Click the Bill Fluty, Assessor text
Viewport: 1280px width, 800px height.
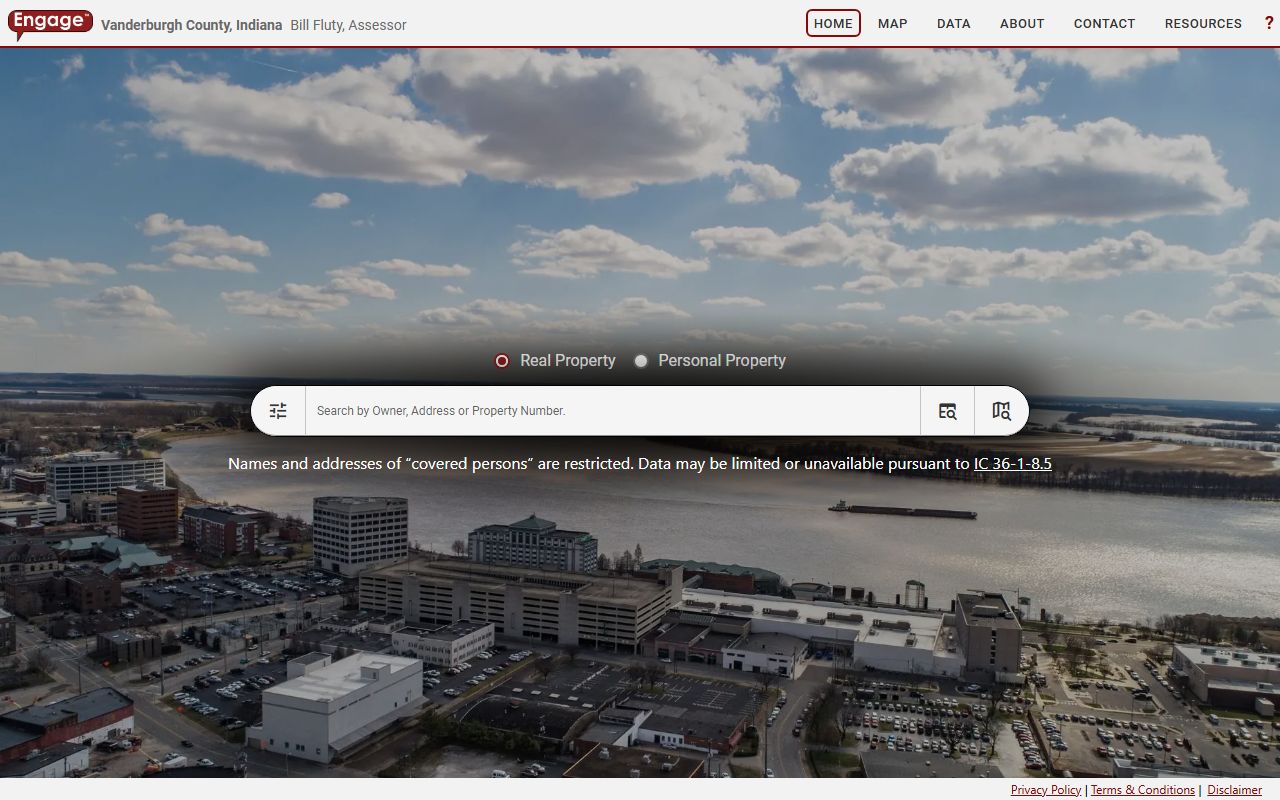click(x=348, y=25)
